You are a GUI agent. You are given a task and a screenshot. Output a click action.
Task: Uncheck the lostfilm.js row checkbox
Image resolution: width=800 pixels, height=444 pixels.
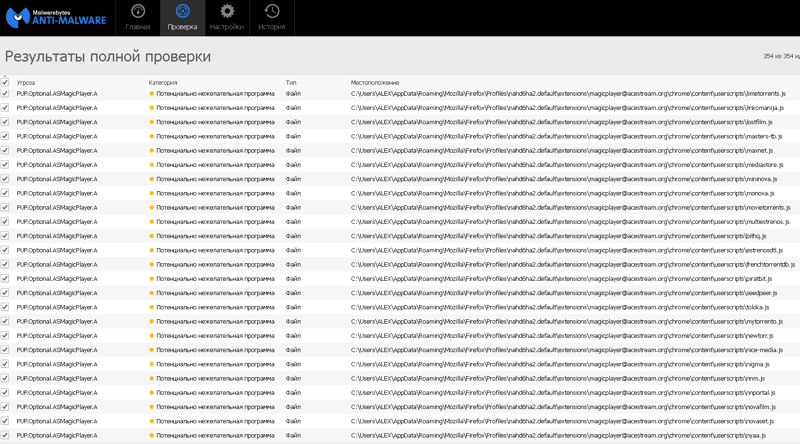coord(5,122)
